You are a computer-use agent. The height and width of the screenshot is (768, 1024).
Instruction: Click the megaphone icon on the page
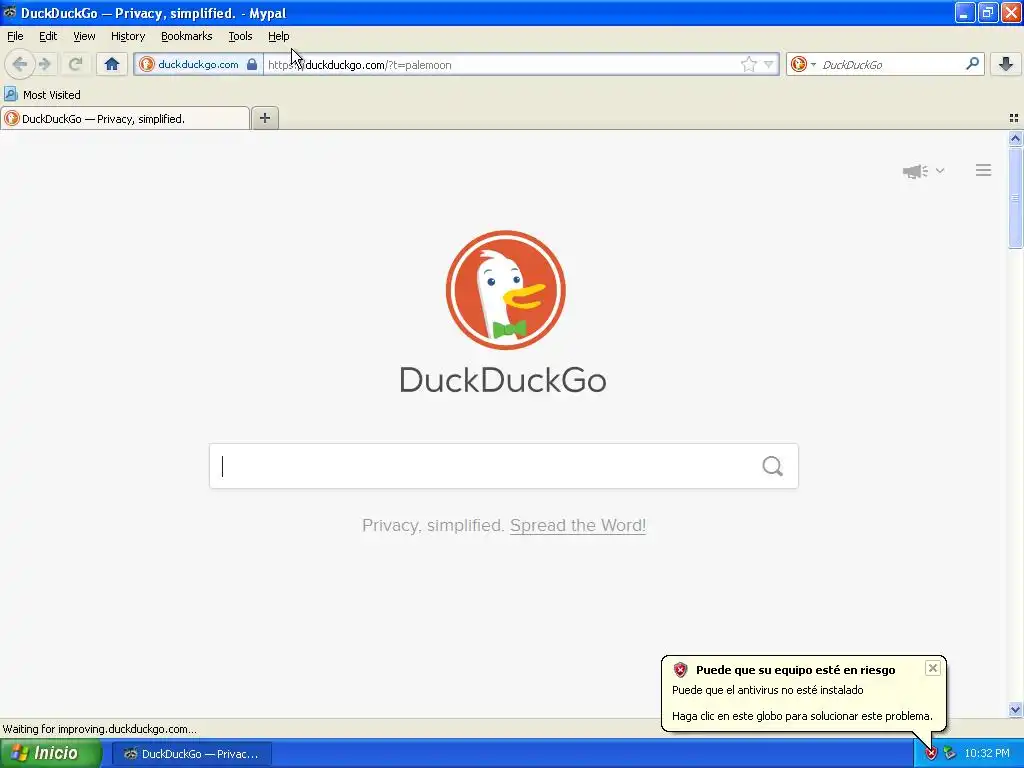click(915, 171)
